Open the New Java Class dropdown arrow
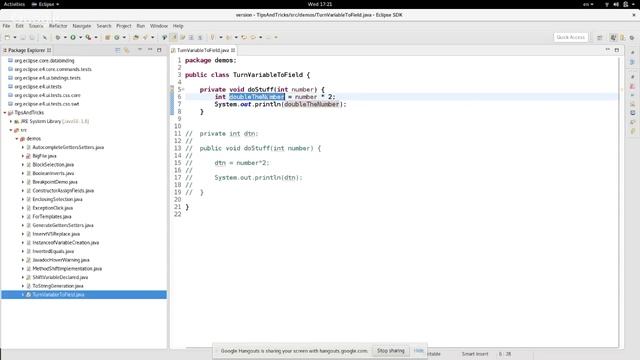Viewport: 640px width, 360px height. pos(124,37)
